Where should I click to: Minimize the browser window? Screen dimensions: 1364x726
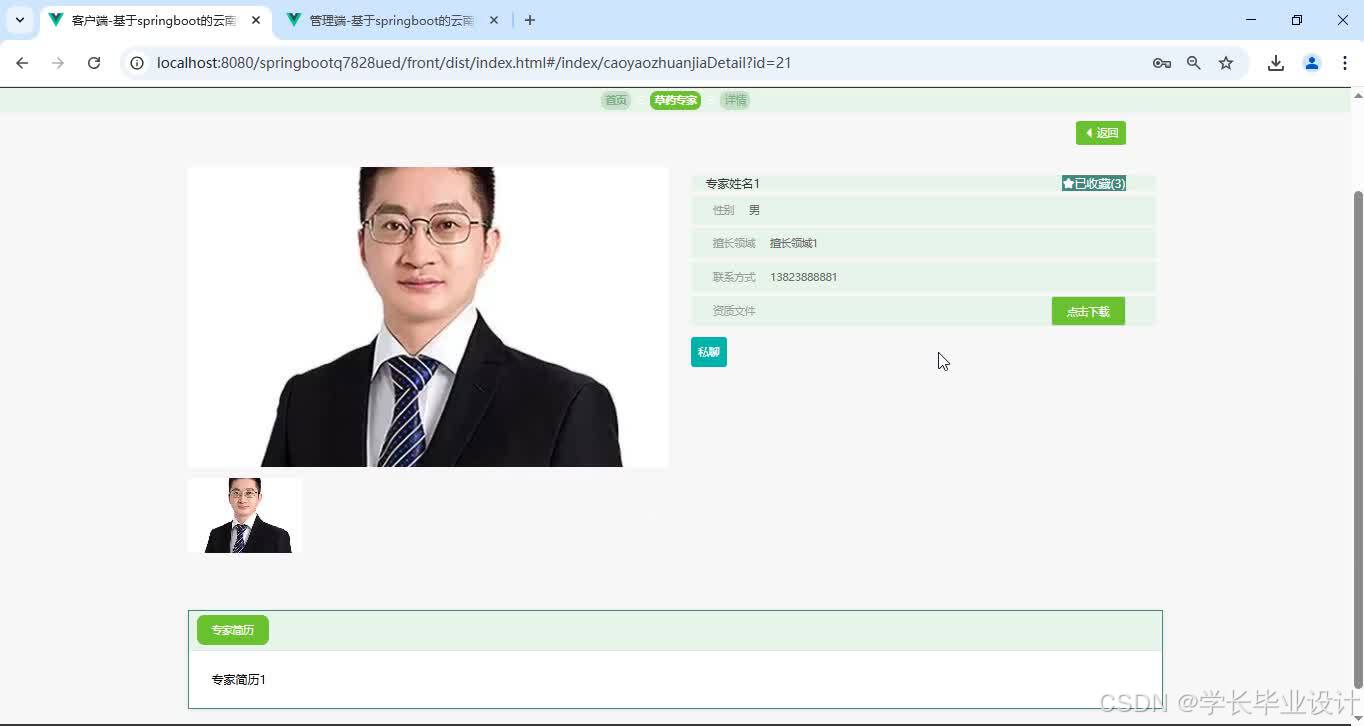pos(1251,20)
